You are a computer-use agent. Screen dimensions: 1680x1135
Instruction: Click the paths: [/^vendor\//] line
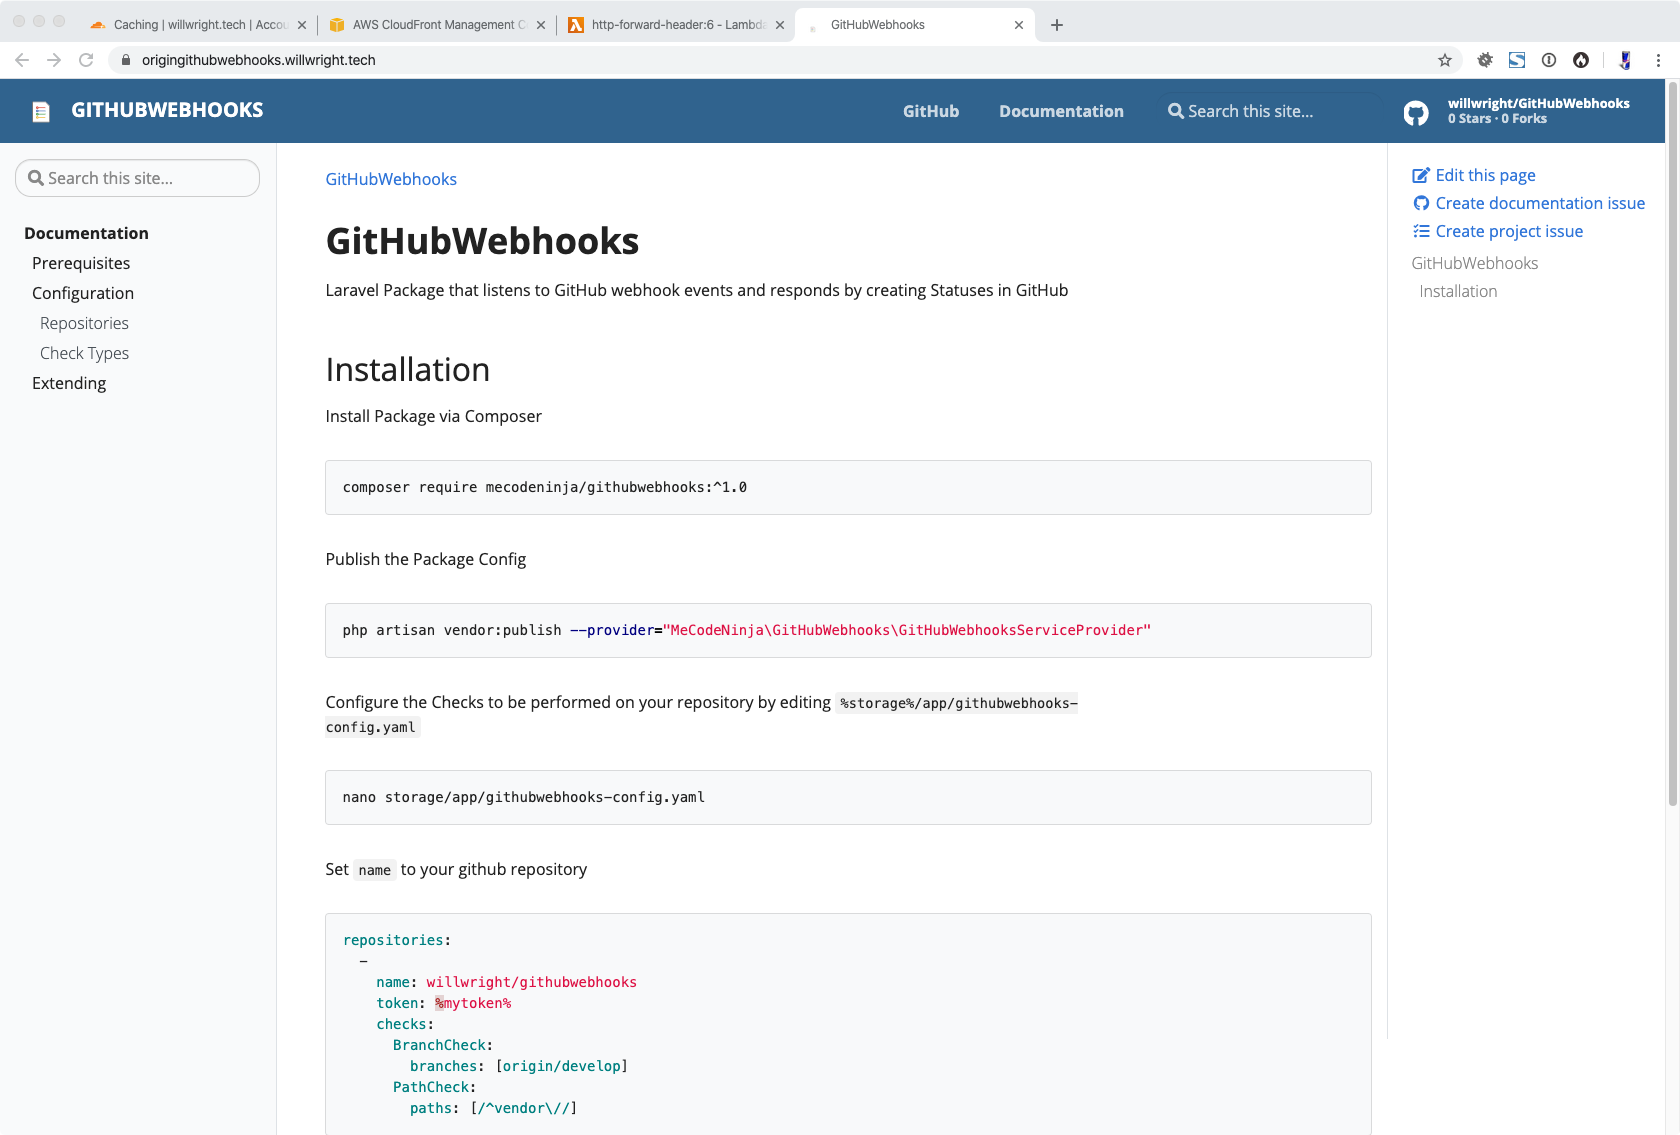click(493, 1108)
